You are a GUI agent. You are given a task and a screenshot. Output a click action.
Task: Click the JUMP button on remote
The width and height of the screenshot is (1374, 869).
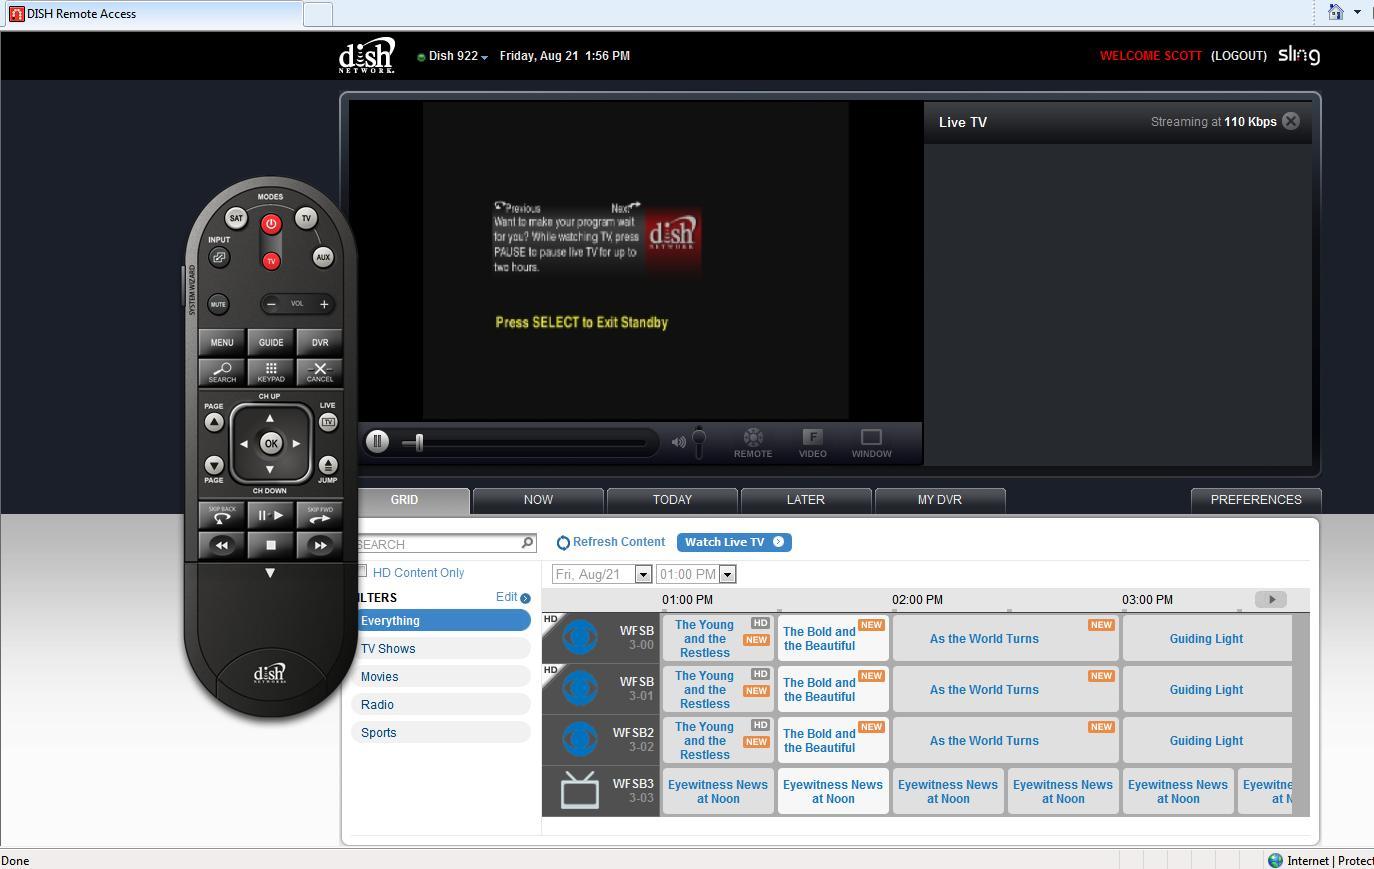[328, 465]
